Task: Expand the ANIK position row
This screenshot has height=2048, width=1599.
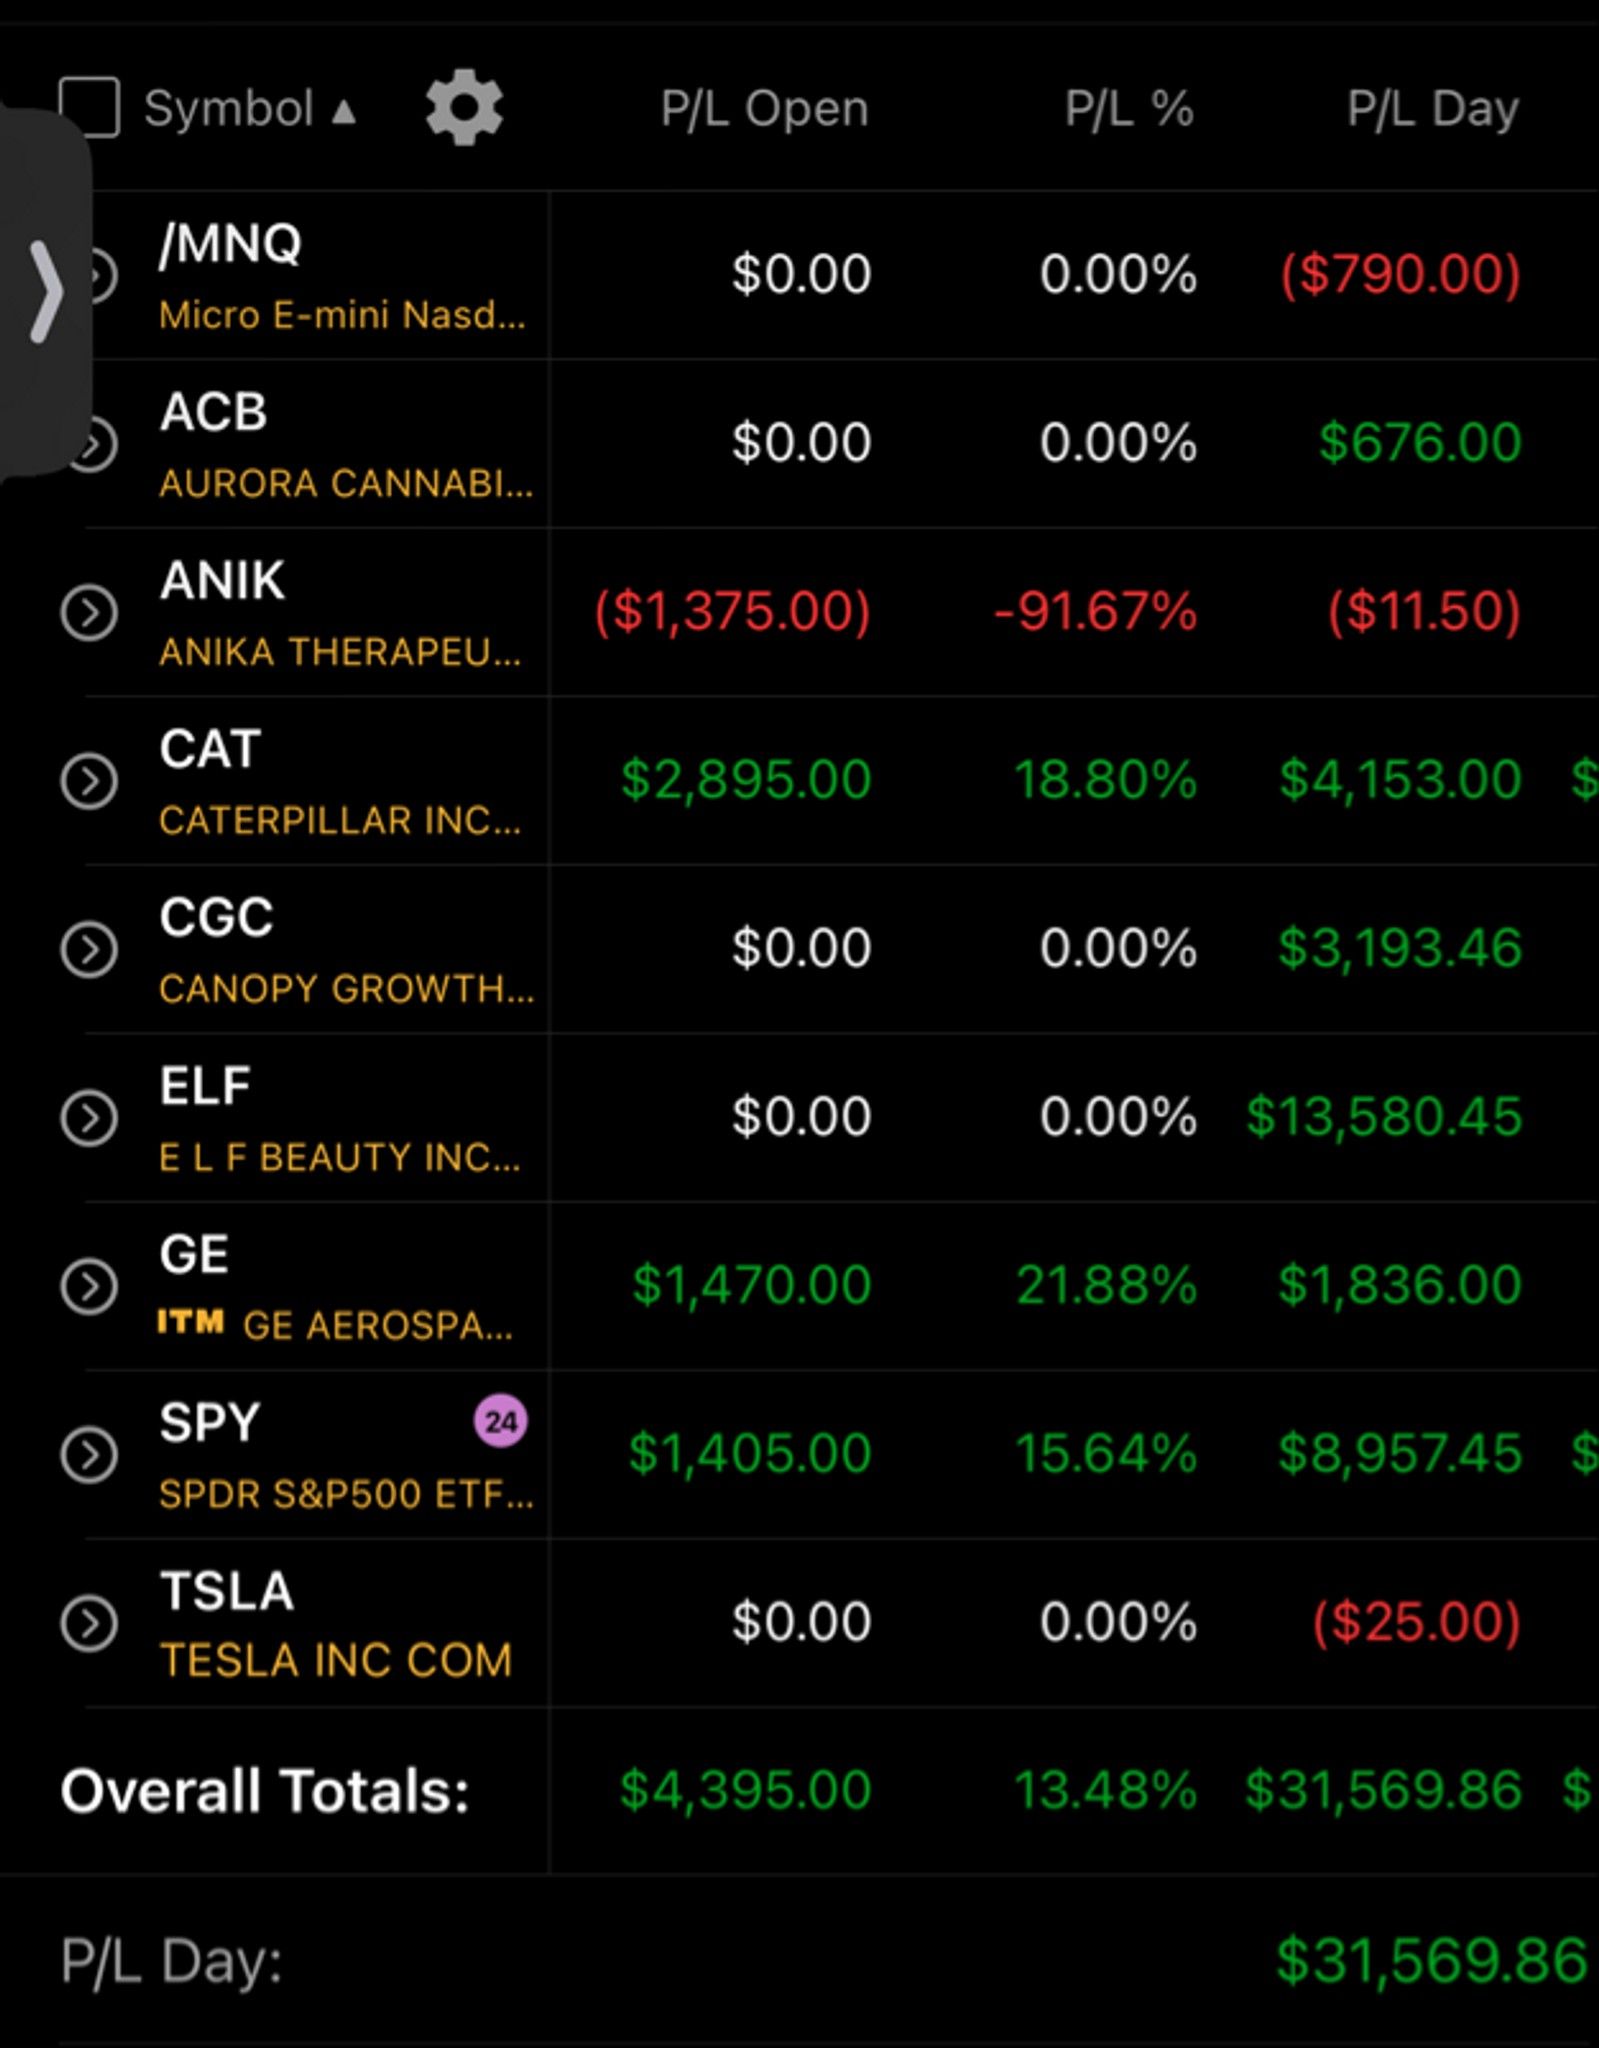Action: tap(89, 612)
